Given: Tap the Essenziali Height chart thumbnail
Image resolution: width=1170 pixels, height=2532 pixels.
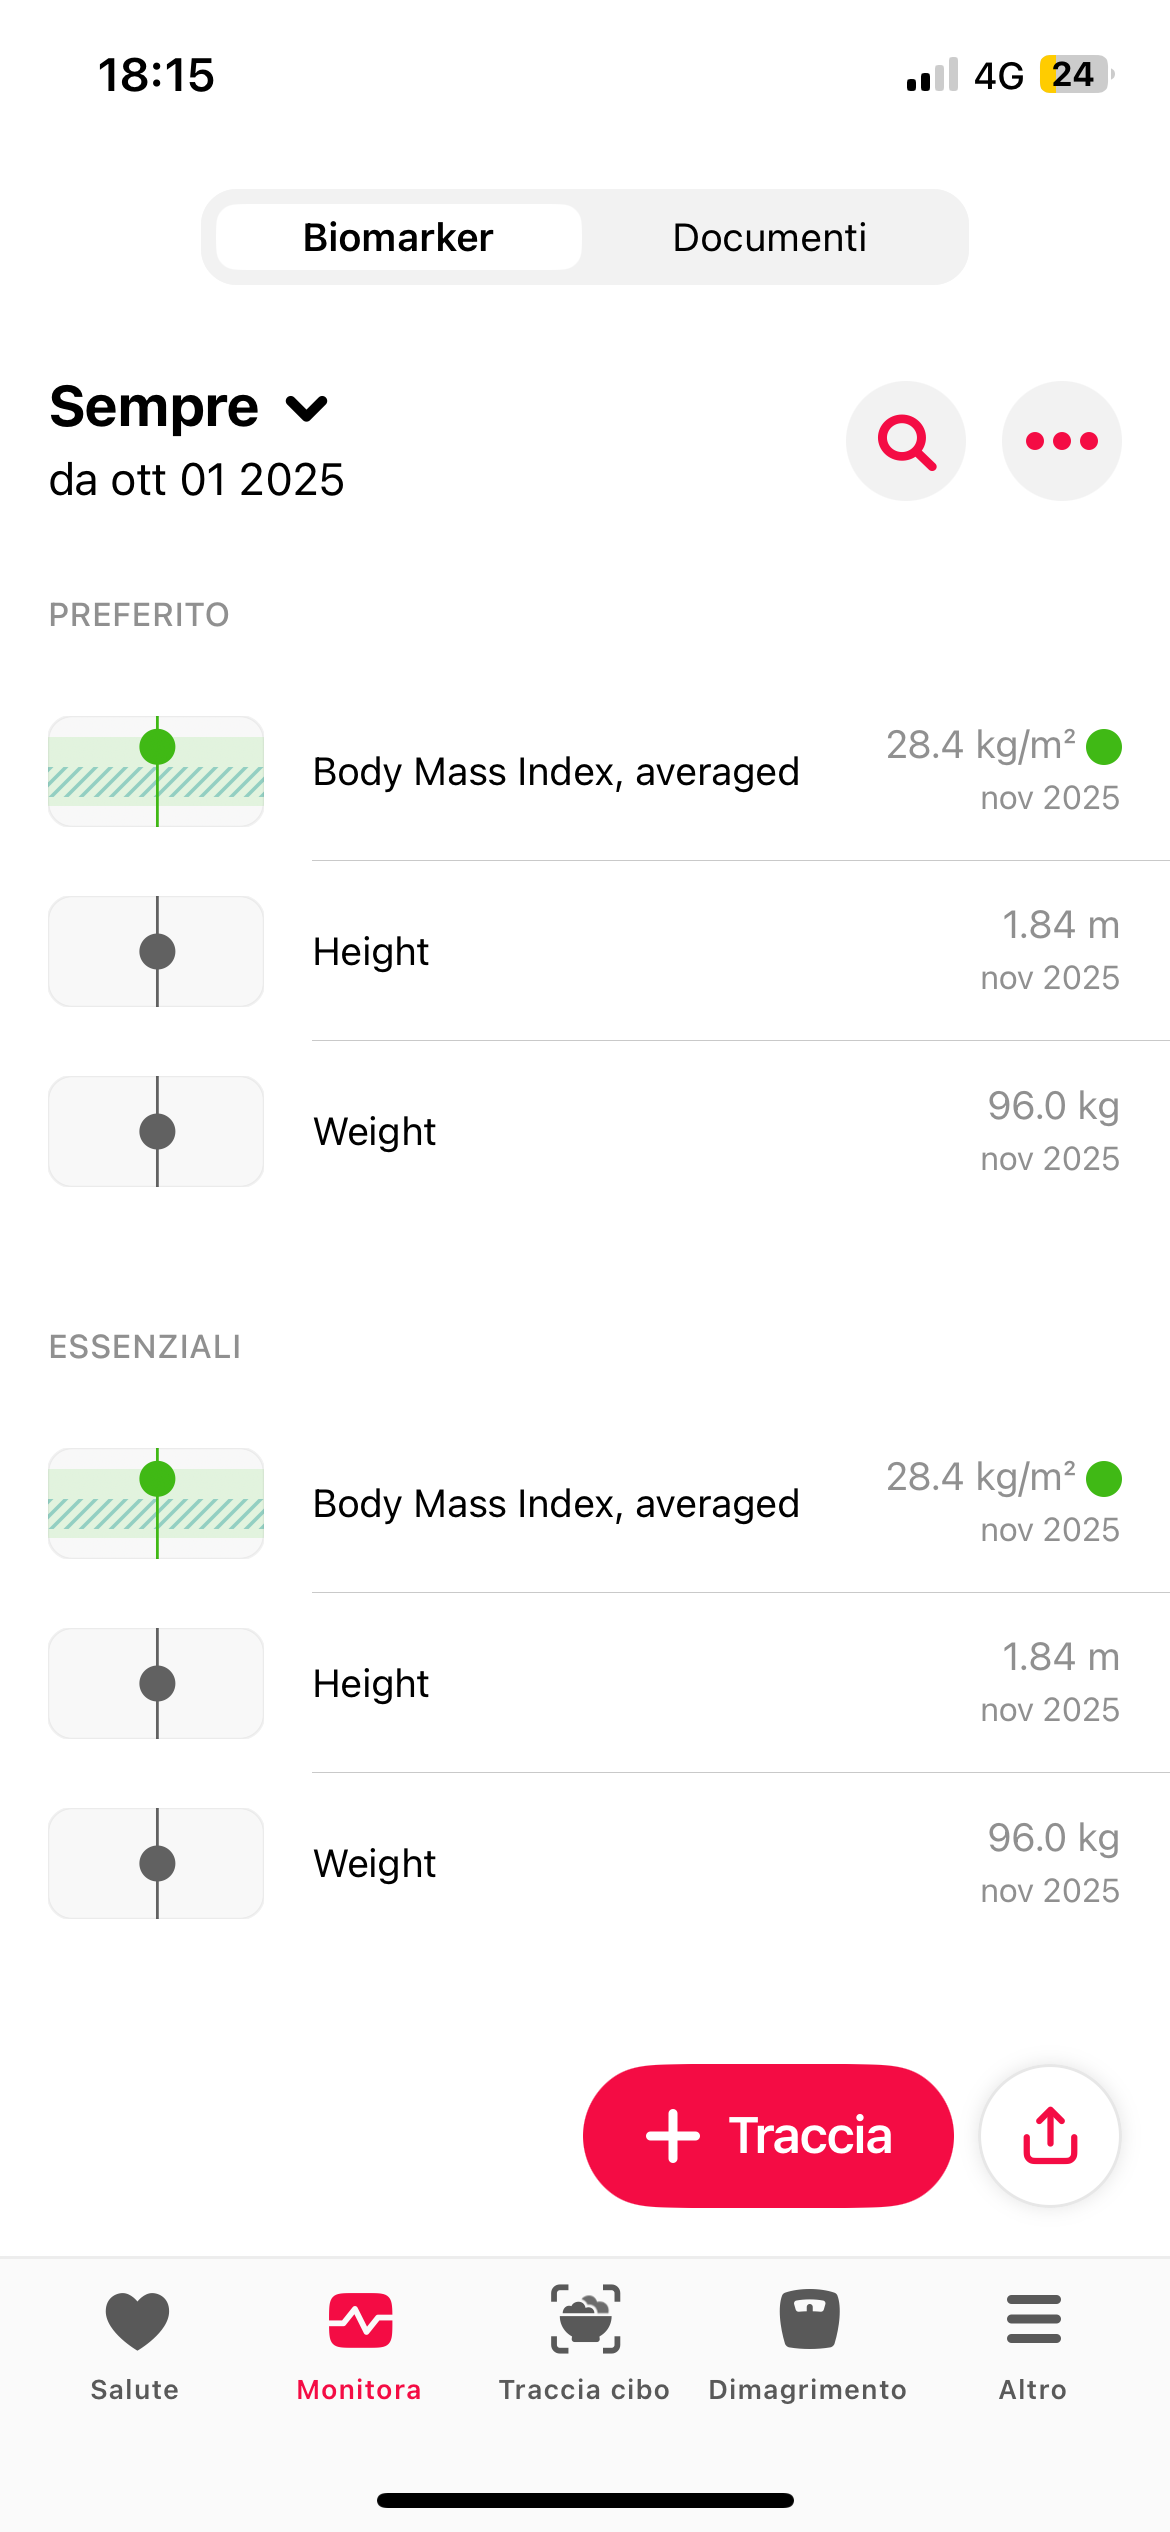Looking at the screenshot, I should 156,1683.
